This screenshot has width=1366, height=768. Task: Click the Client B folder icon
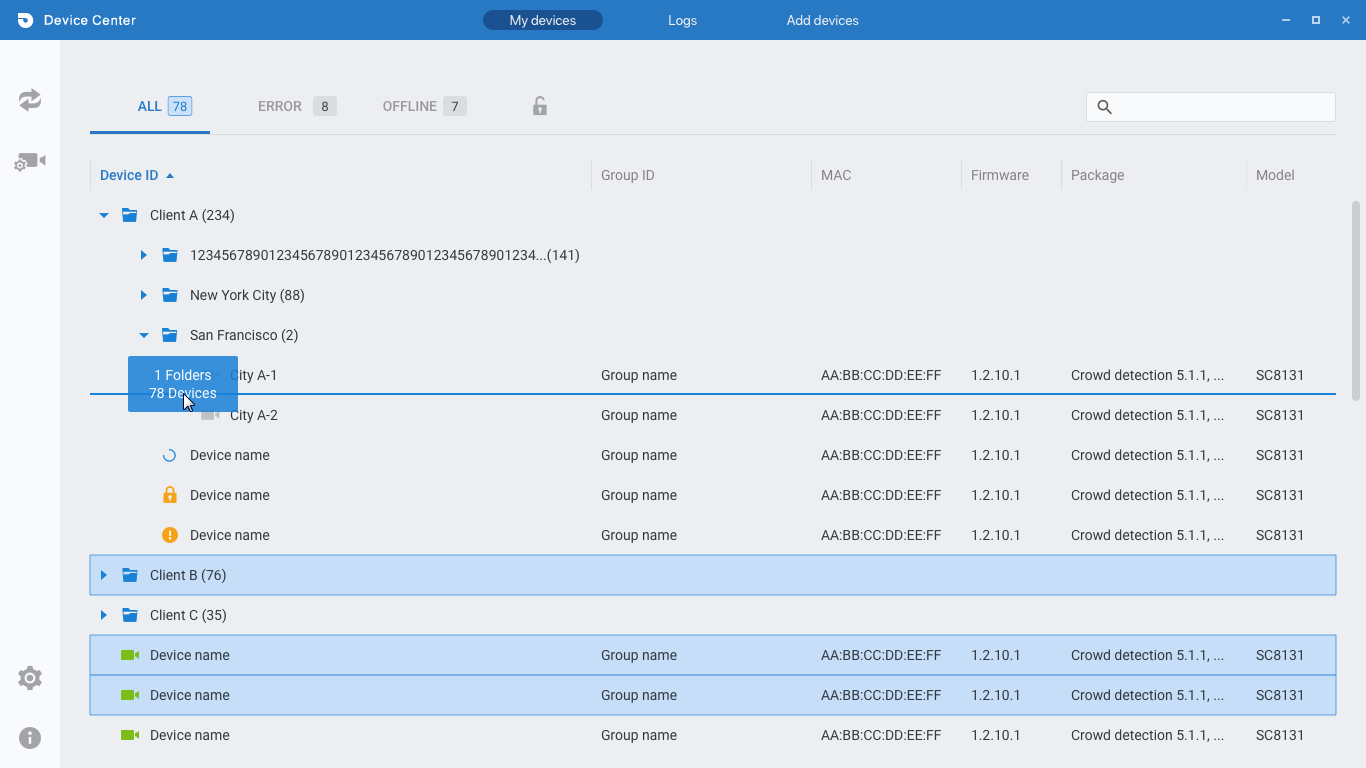point(130,575)
